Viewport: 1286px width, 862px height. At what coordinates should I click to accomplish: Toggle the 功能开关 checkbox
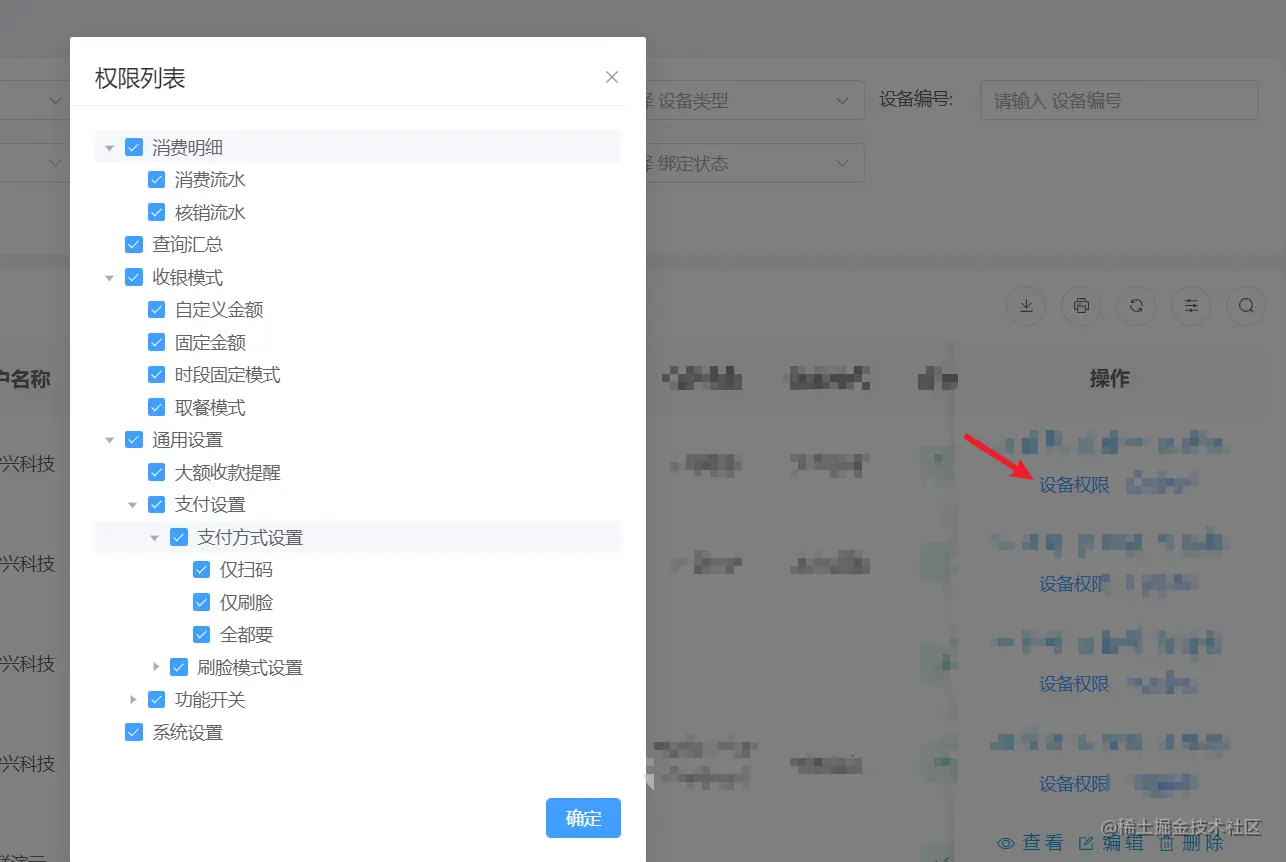[156, 699]
